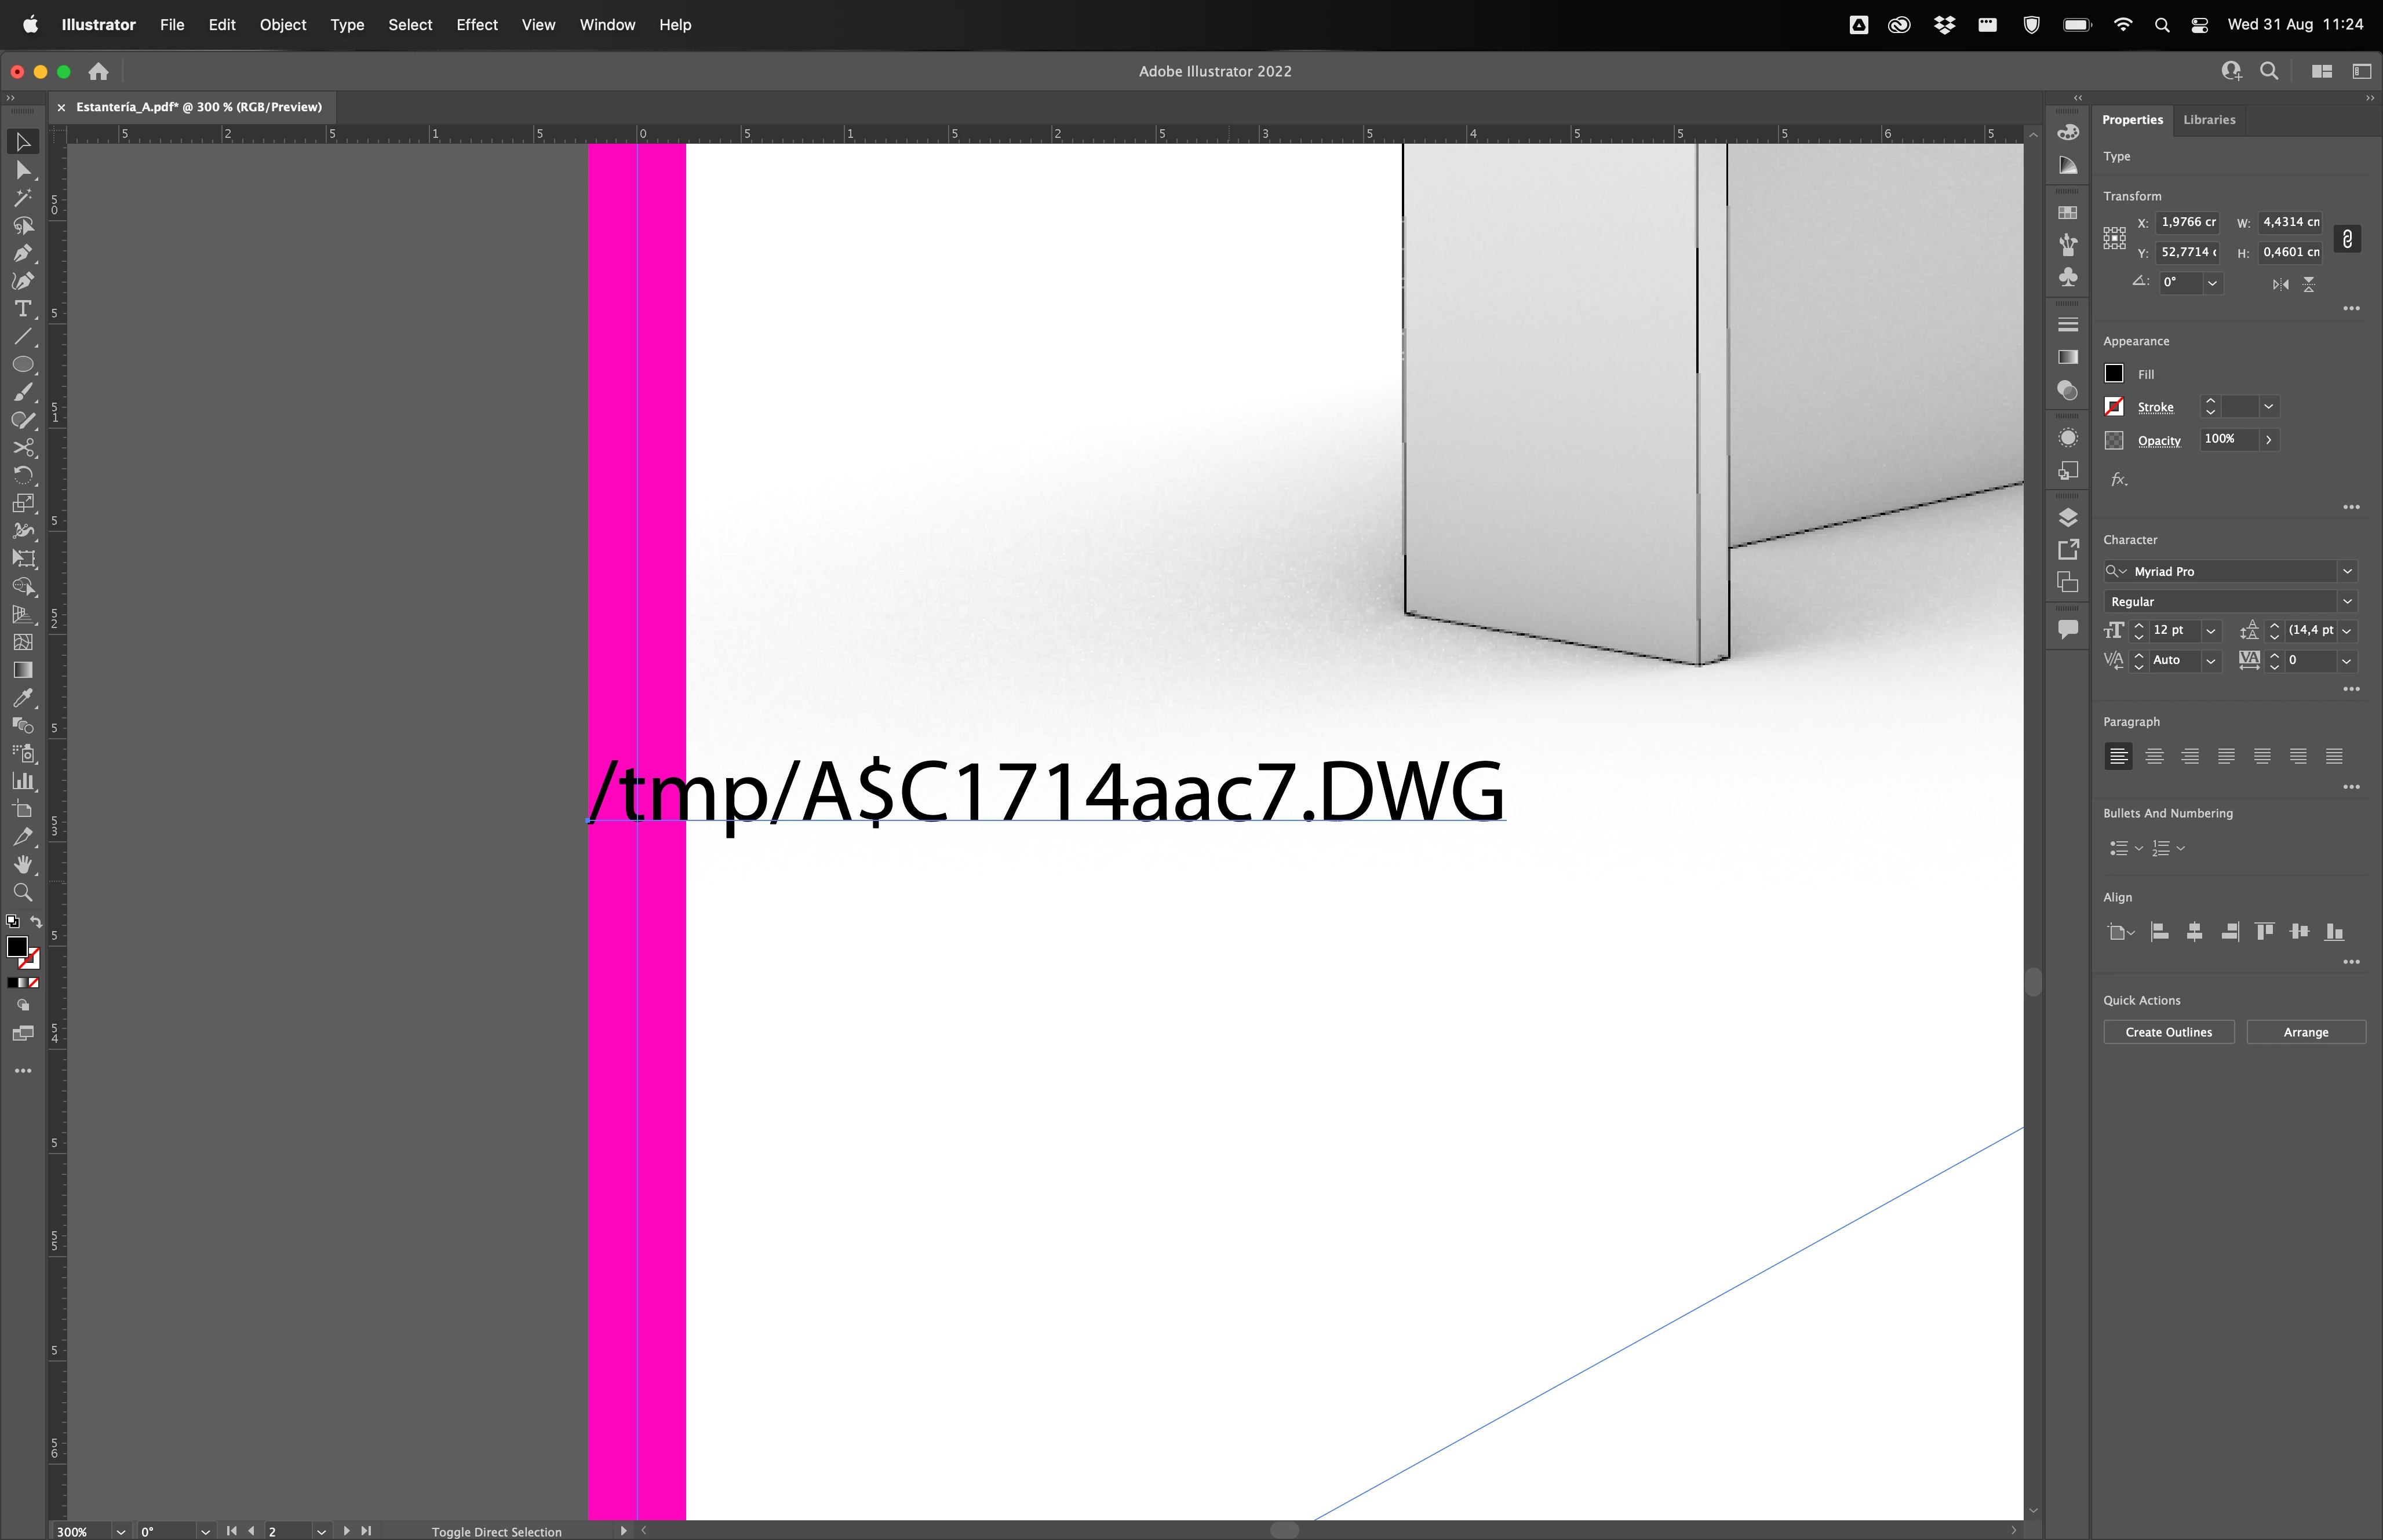Select the Zoom tool

(x=23, y=892)
